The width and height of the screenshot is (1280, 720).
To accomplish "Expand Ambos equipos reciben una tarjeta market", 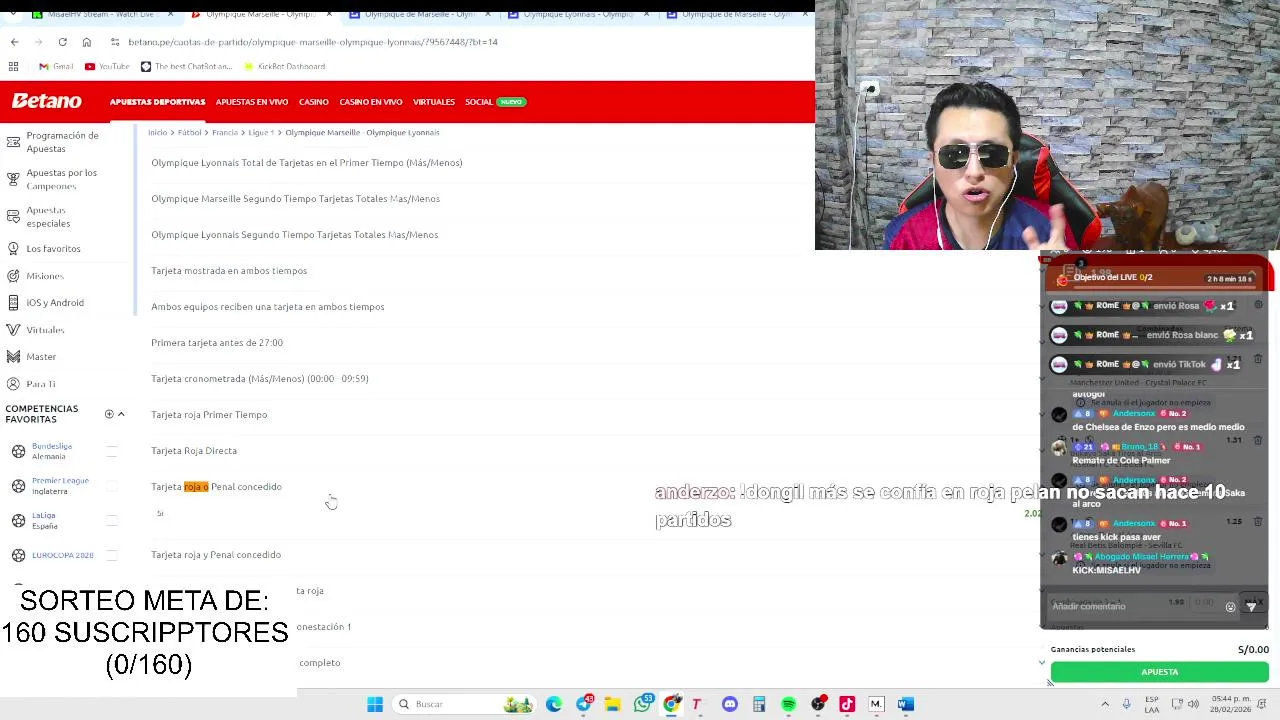I will [x=267, y=307].
